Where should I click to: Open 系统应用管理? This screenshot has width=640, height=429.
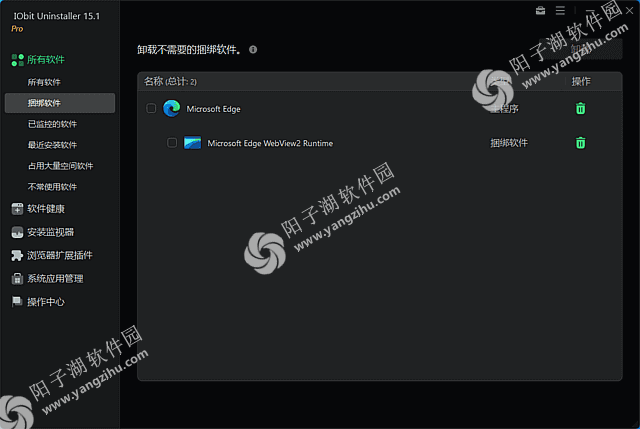tap(55, 279)
